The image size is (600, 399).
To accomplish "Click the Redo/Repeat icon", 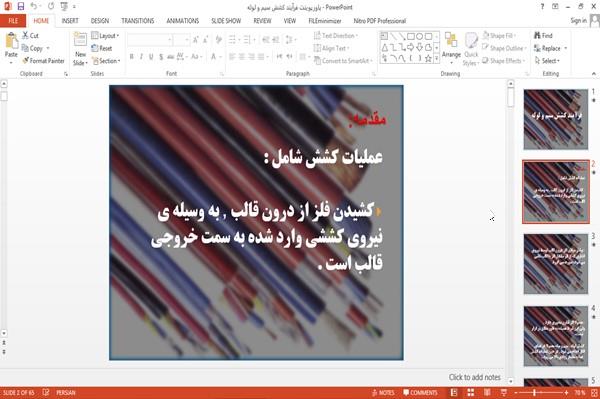I will point(51,7).
